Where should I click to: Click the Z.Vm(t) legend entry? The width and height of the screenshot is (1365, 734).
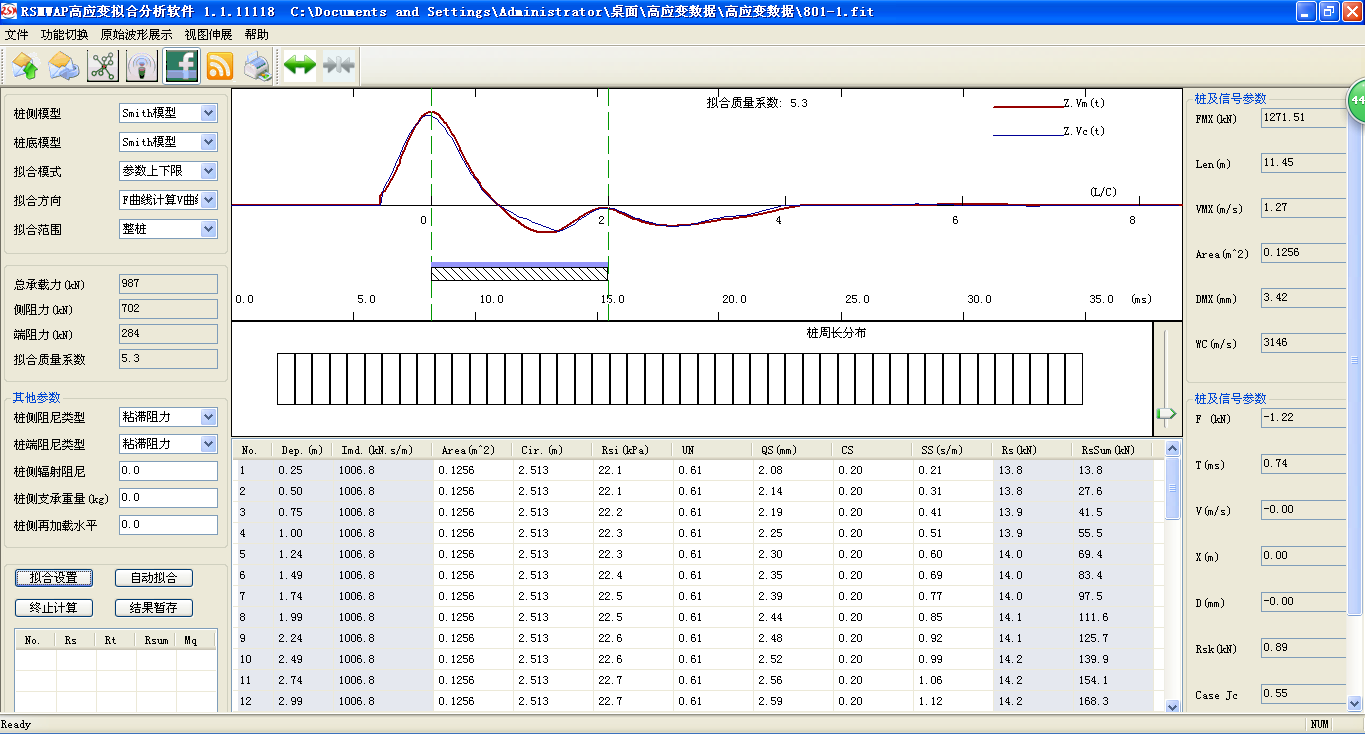[1048, 103]
